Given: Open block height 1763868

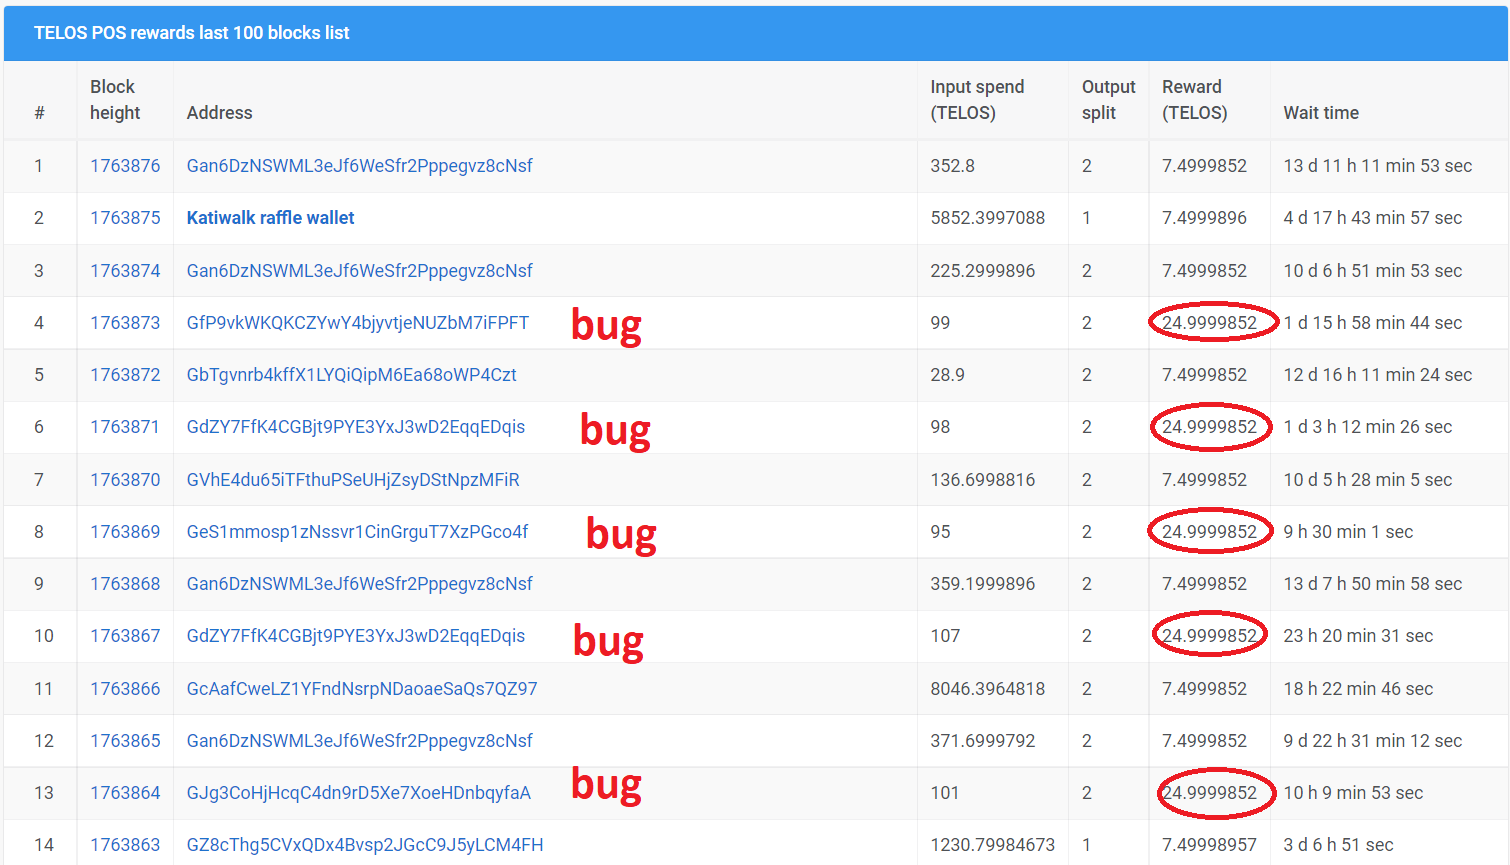Looking at the screenshot, I should coord(125,584).
